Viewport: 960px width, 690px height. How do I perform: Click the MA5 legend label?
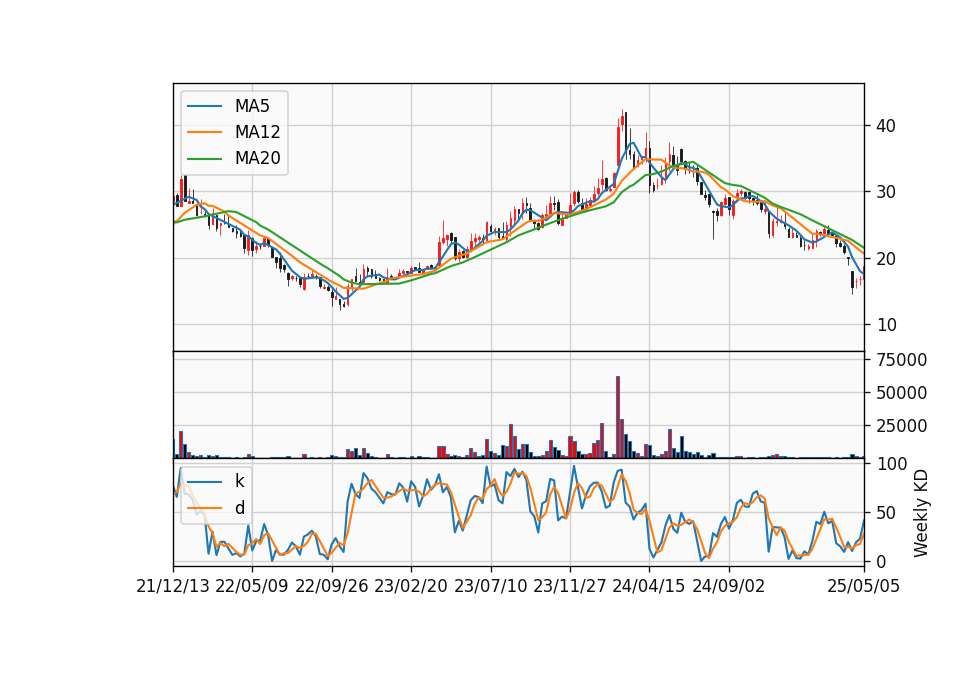tap(252, 106)
